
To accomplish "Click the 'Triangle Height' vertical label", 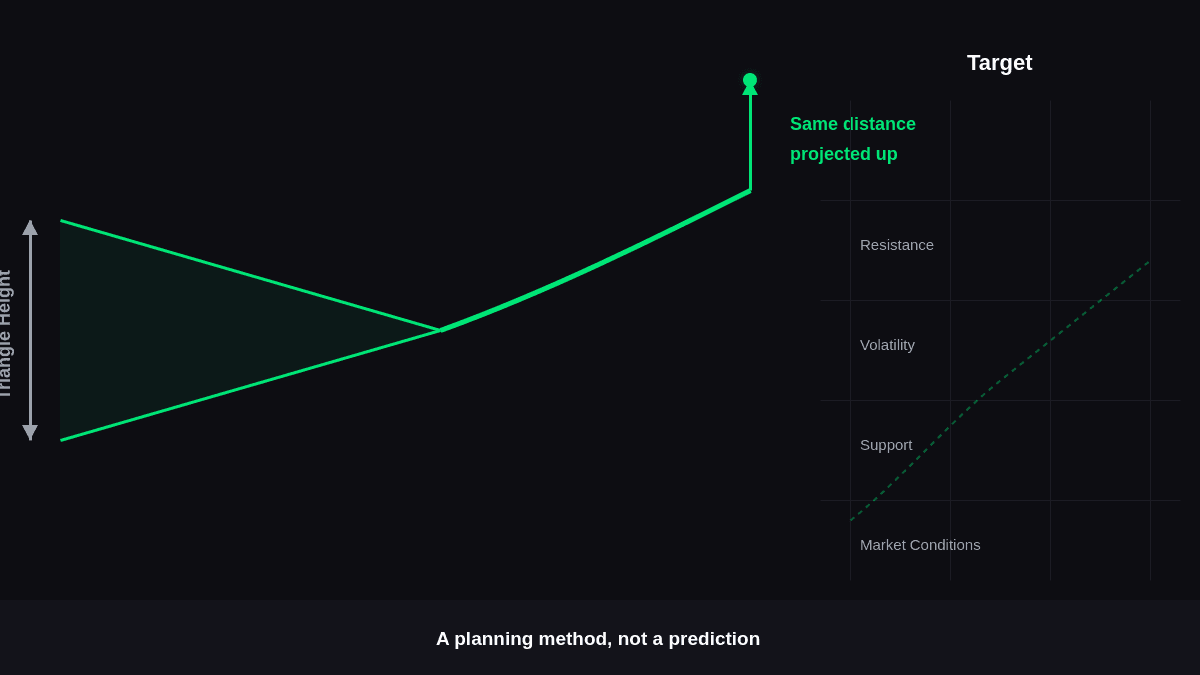I will [5, 333].
